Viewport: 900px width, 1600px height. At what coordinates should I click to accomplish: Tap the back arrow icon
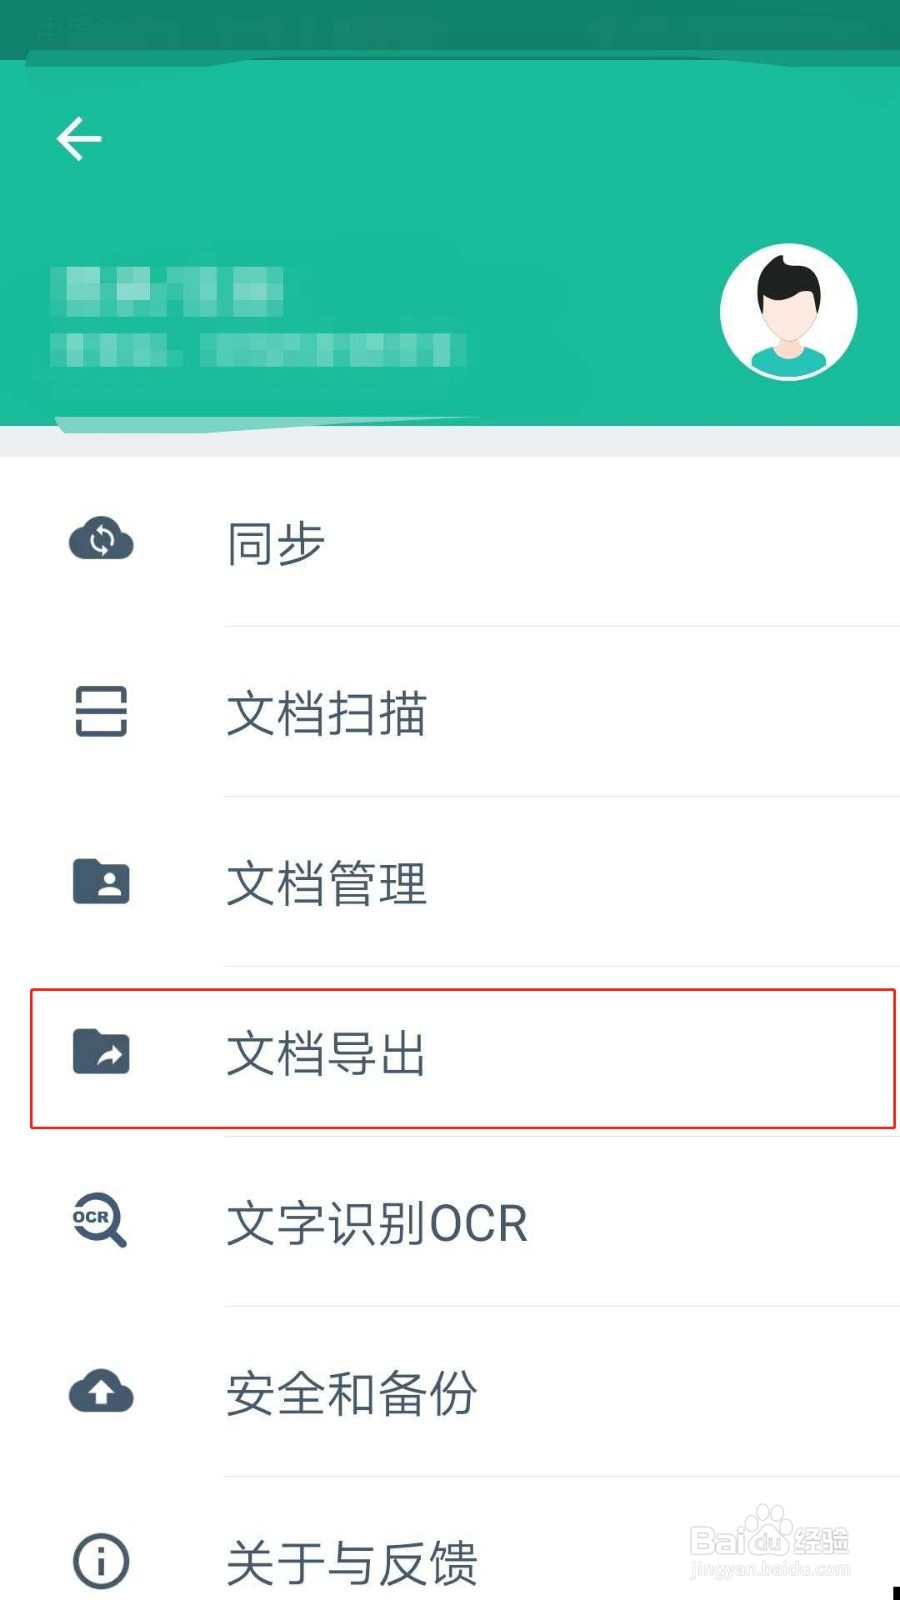pyautogui.click(x=79, y=139)
